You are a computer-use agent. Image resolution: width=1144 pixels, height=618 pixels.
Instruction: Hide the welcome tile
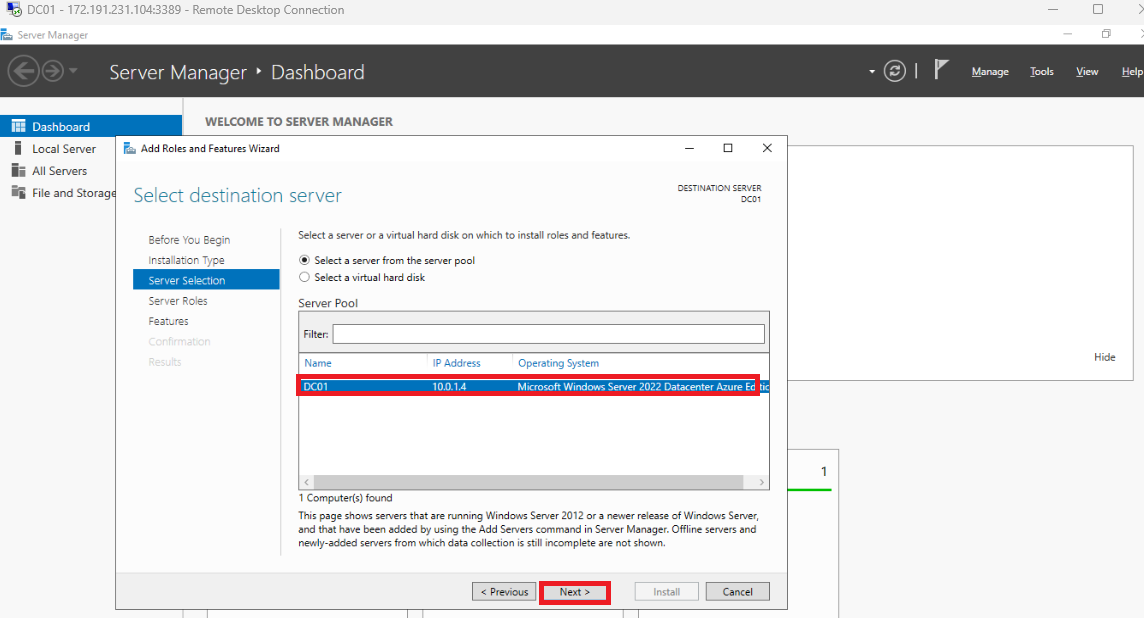coord(1105,357)
